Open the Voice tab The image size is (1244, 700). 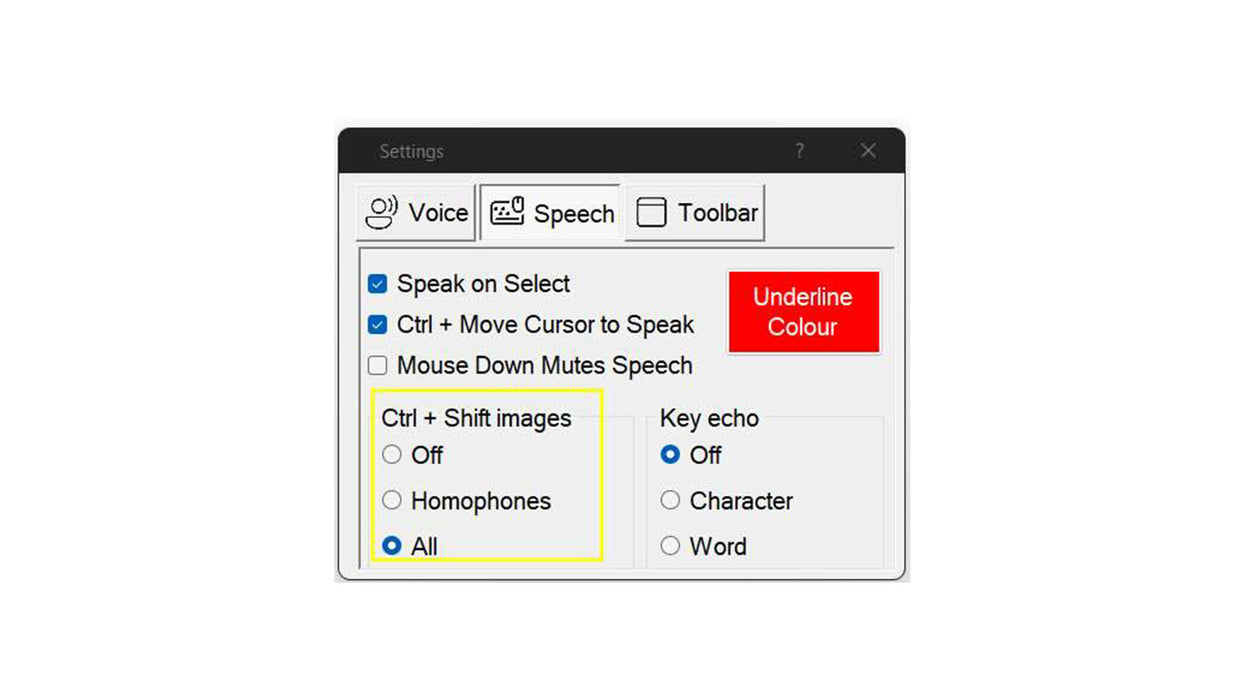point(416,212)
